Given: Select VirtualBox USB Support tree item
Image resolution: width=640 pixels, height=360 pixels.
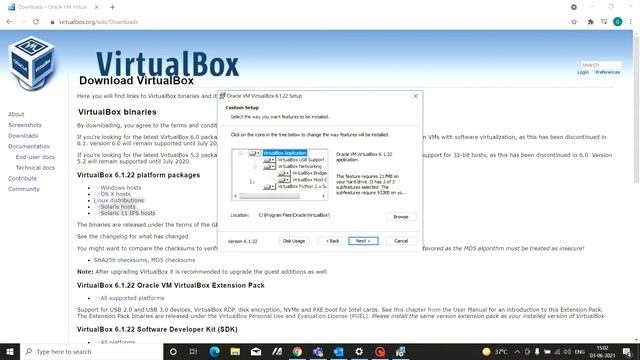Looking at the screenshot, I should (x=301, y=160).
